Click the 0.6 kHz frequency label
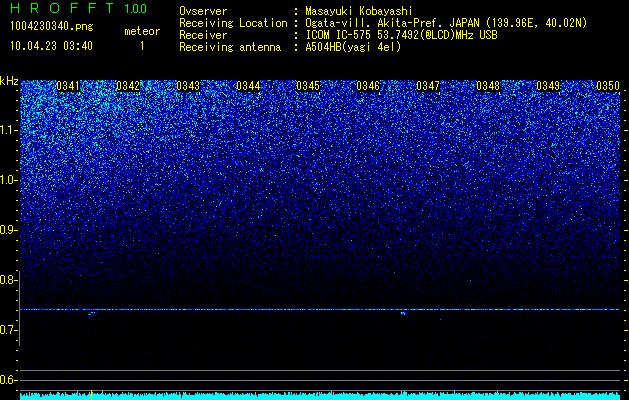This screenshot has width=629, height=400. click(x=9, y=380)
